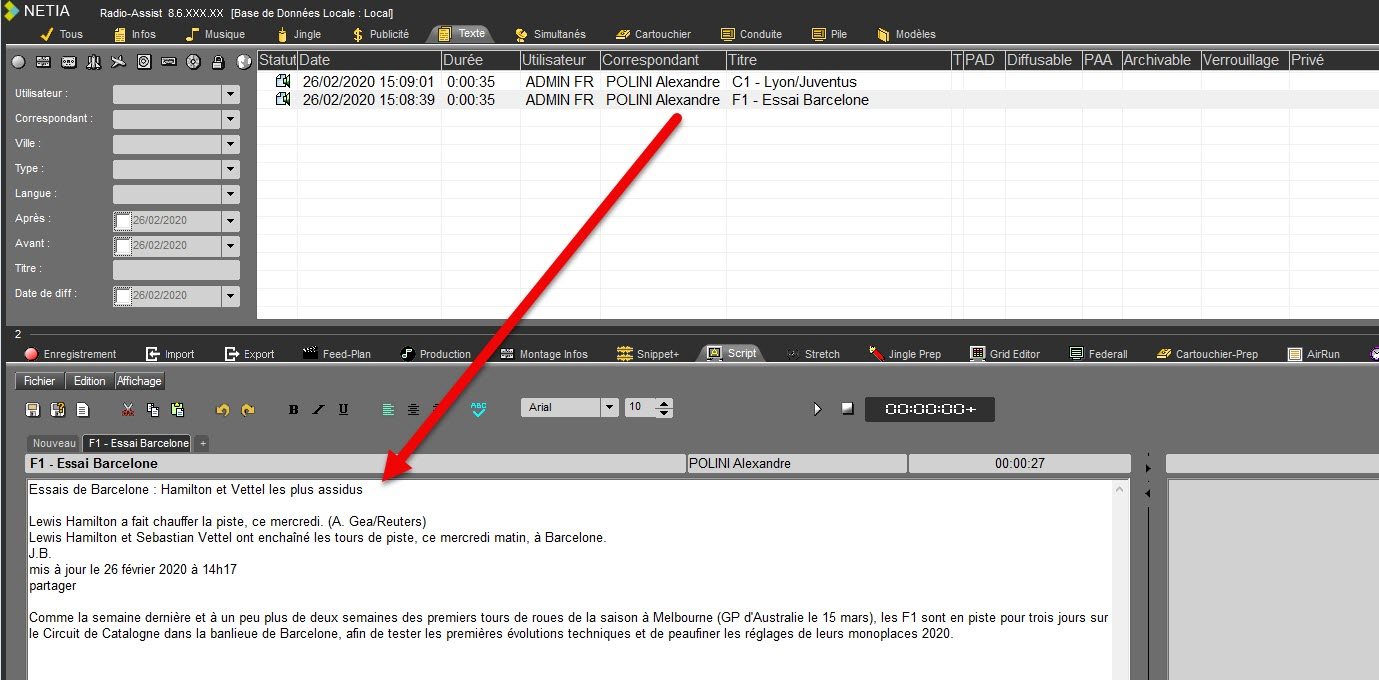The width and height of the screenshot is (1379, 680).
Task: Click the Titre search input field
Action: tap(176, 270)
